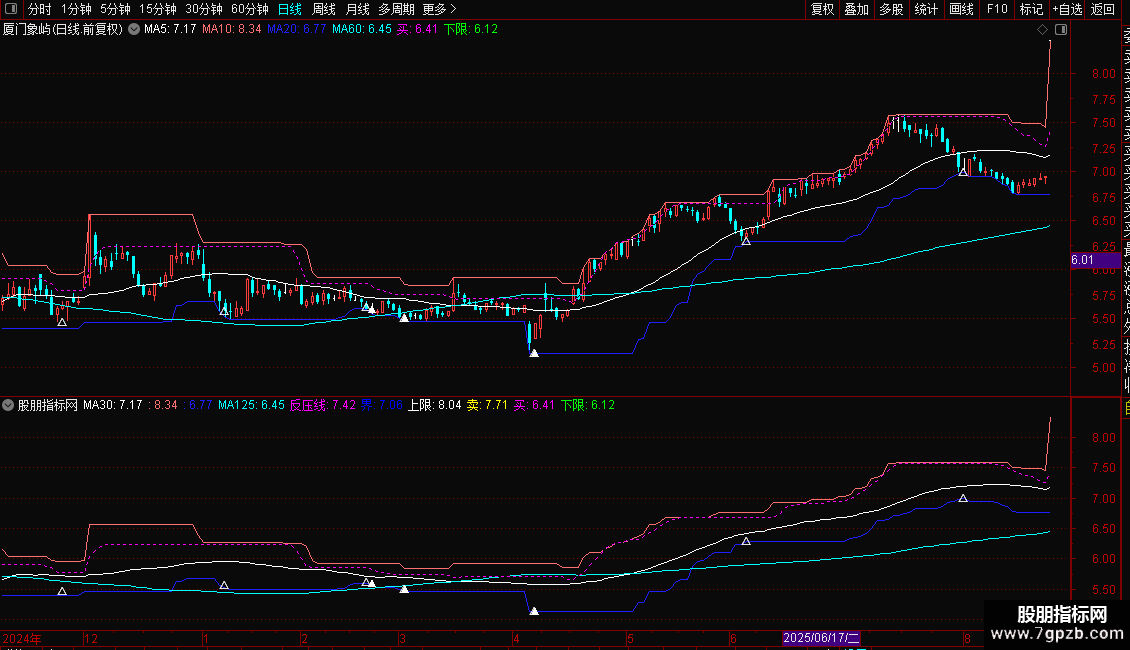
Task: Click the 2025/06/17/二 date marker
Action: point(821,638)
